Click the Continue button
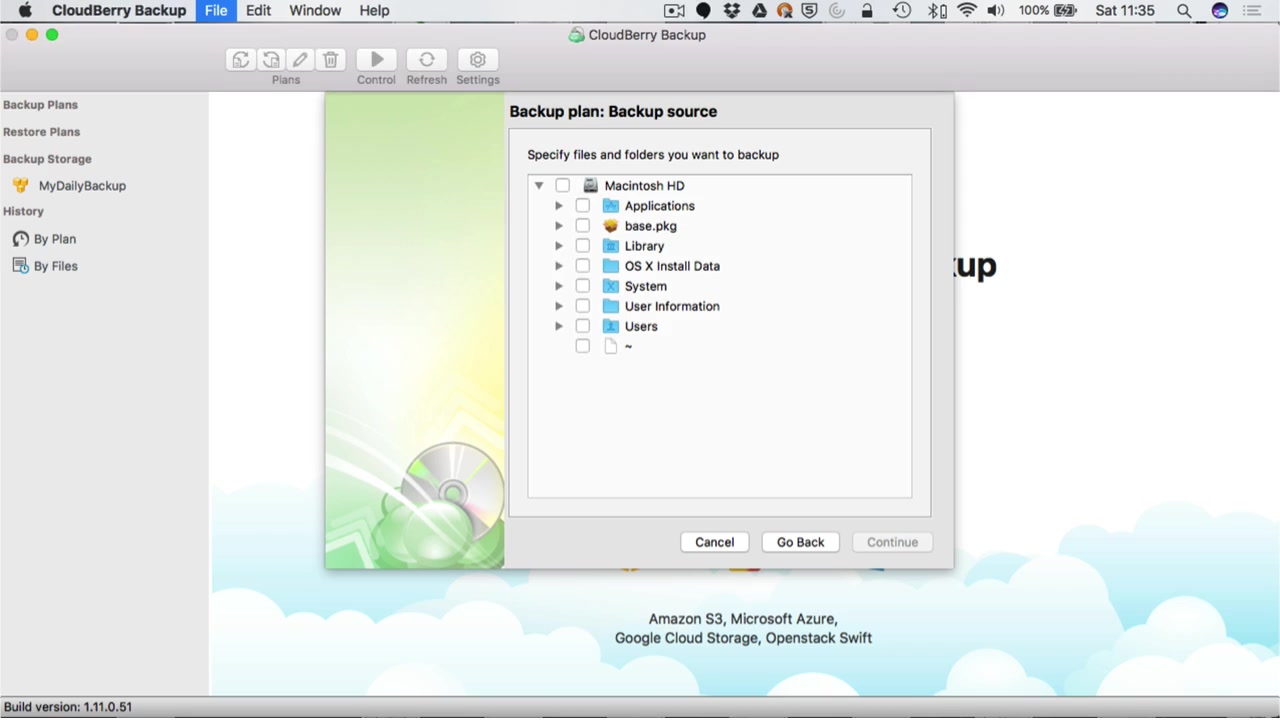Screen dimensions: 1280x720 pyautogui.click(x=893, y=542)
